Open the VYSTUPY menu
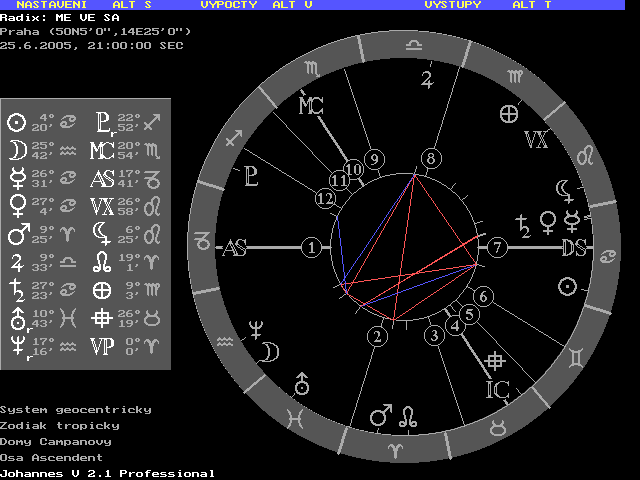The image size is (640, 480). click(452, 5)
